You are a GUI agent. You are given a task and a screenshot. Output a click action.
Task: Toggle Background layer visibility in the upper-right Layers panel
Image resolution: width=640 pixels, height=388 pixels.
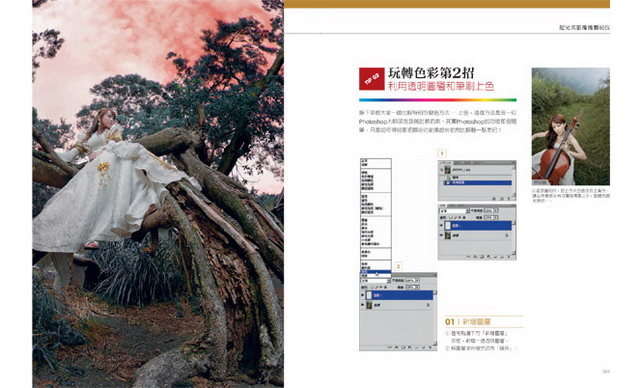pos(441,235)
